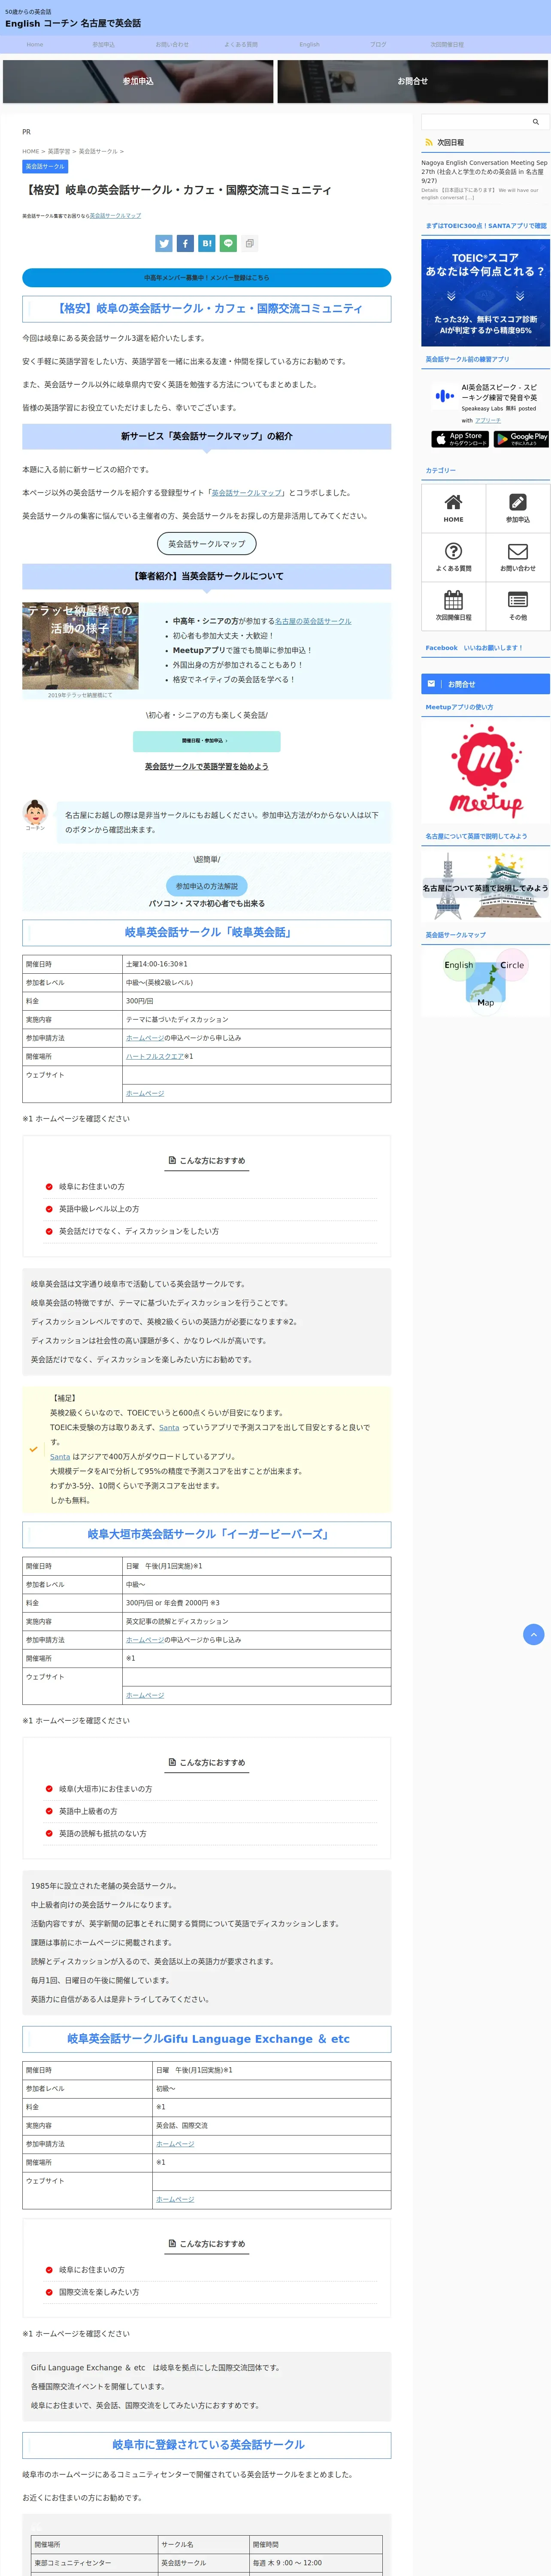This screenshot has width=551, height=2576.
Task: Click the HOME breadcrumb link
Action: pos(31,152)
